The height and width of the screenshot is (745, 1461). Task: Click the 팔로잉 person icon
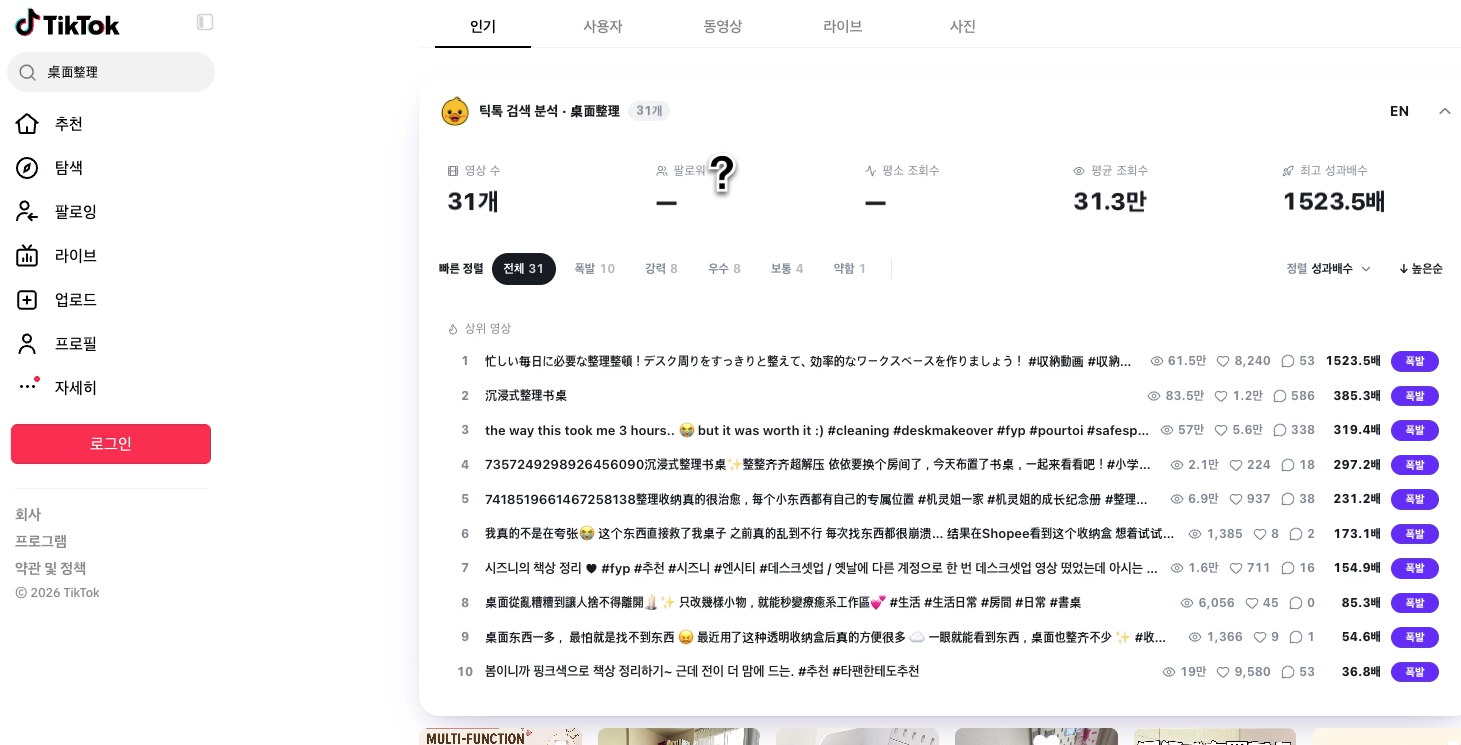point(27,212)
